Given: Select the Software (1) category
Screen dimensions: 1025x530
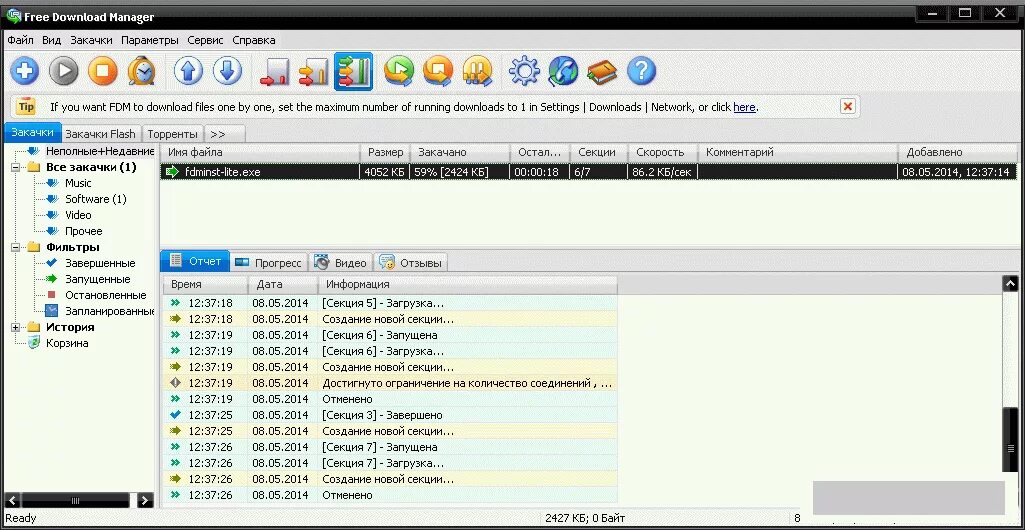Looking at the screenshot, I should pos(96,199).
